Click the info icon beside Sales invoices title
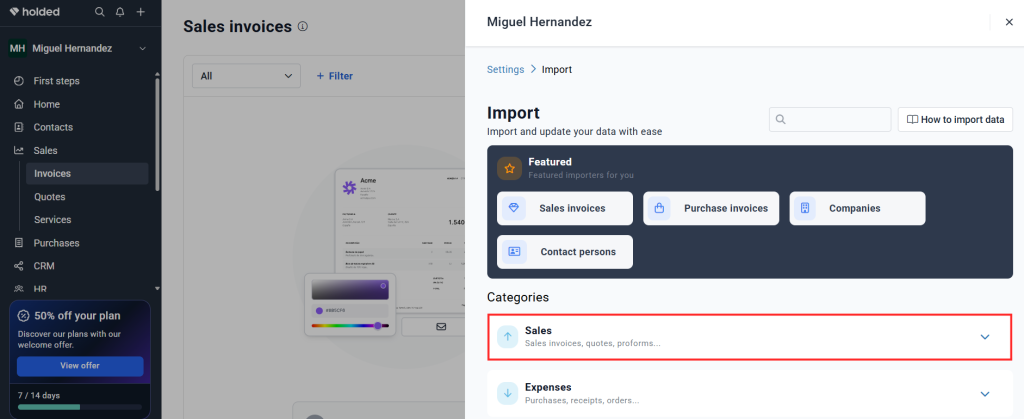Image resolution: width=1024 pixels, height=419 pixels. click(x=302, y=27)
